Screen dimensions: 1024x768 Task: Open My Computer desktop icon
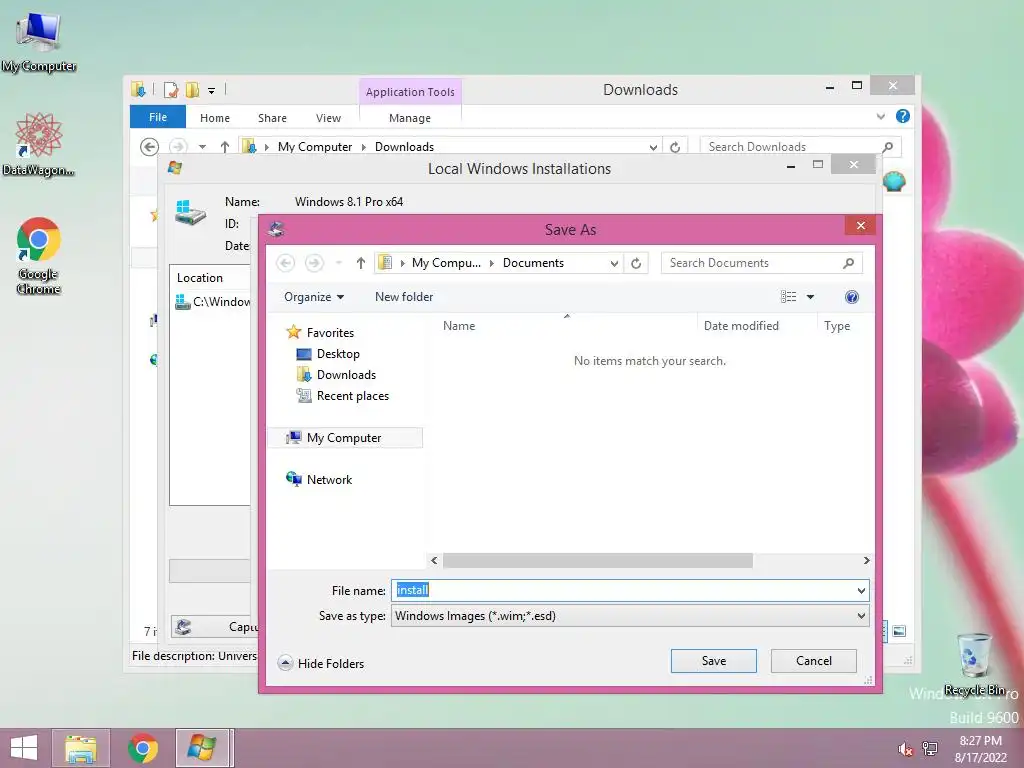[x=39, y=42]
